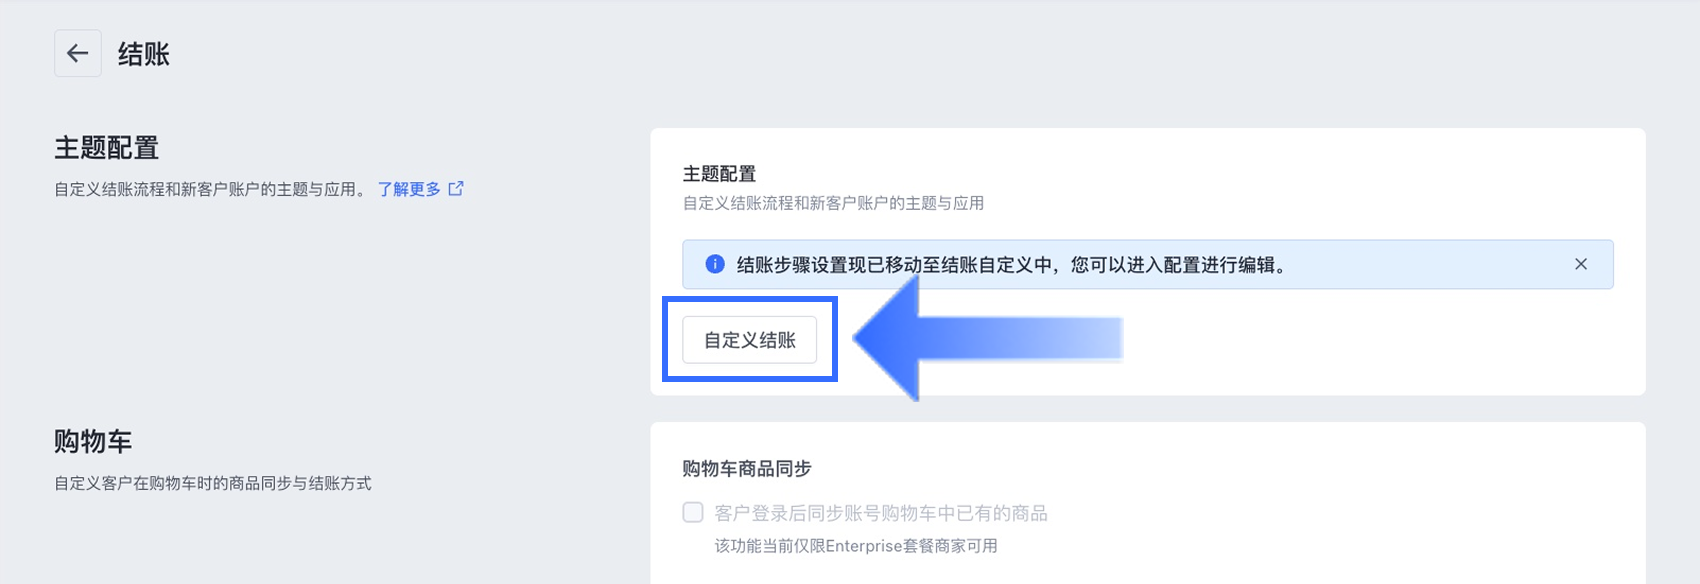Dismiss the 结账步骤设置 notice with the X

pyautogui.click(x=1581, y=264)
